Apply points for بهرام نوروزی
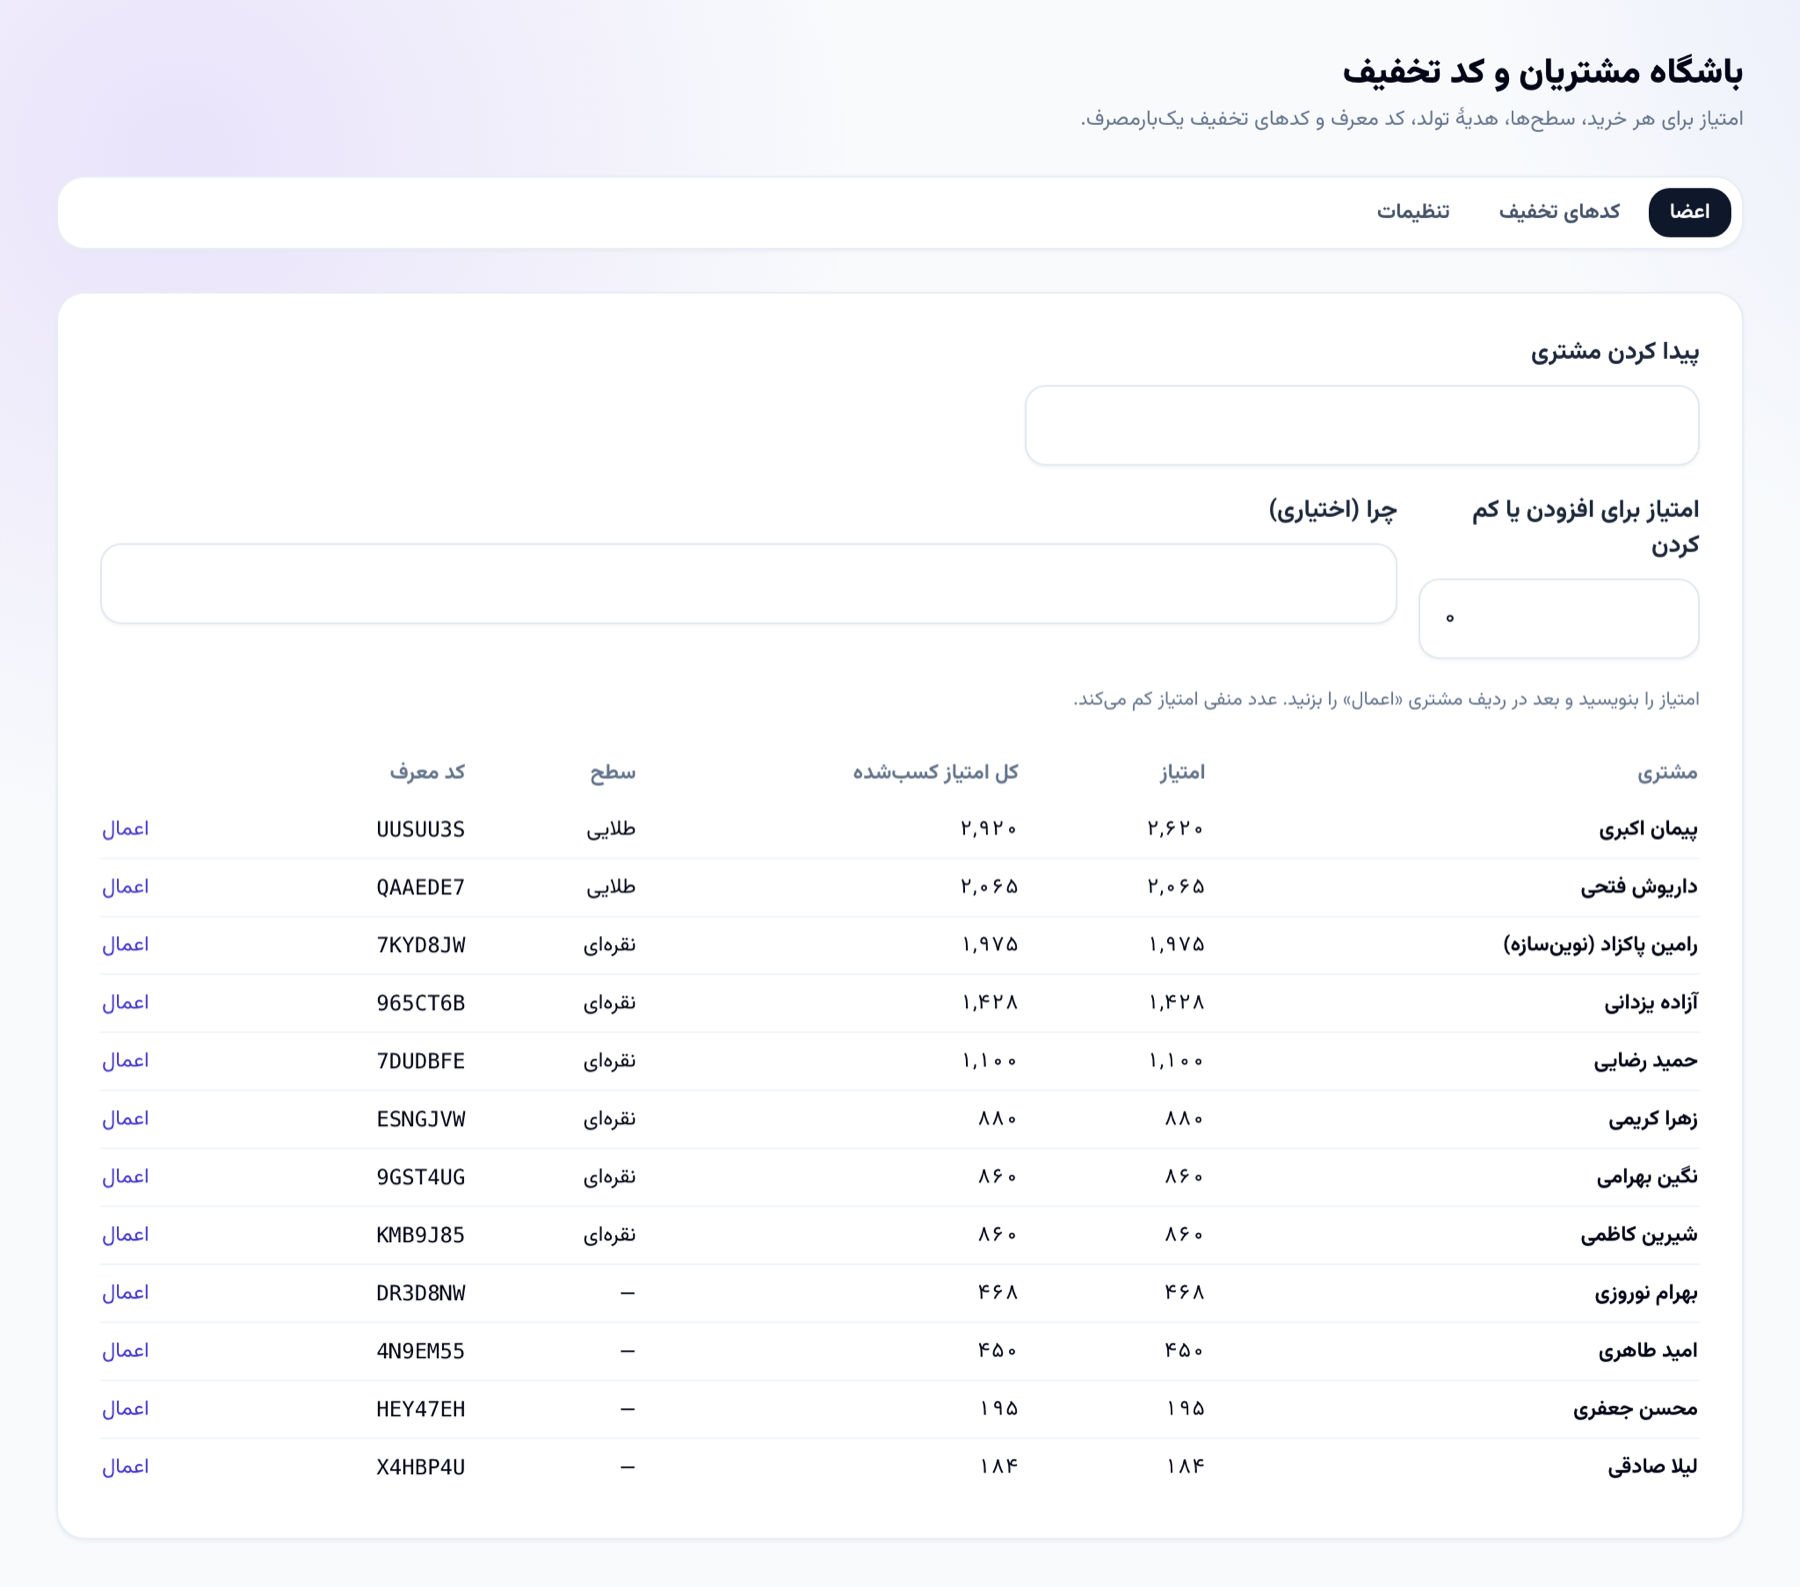The width and height of the screenshot is (1800, 1587). click(125, 1293)
